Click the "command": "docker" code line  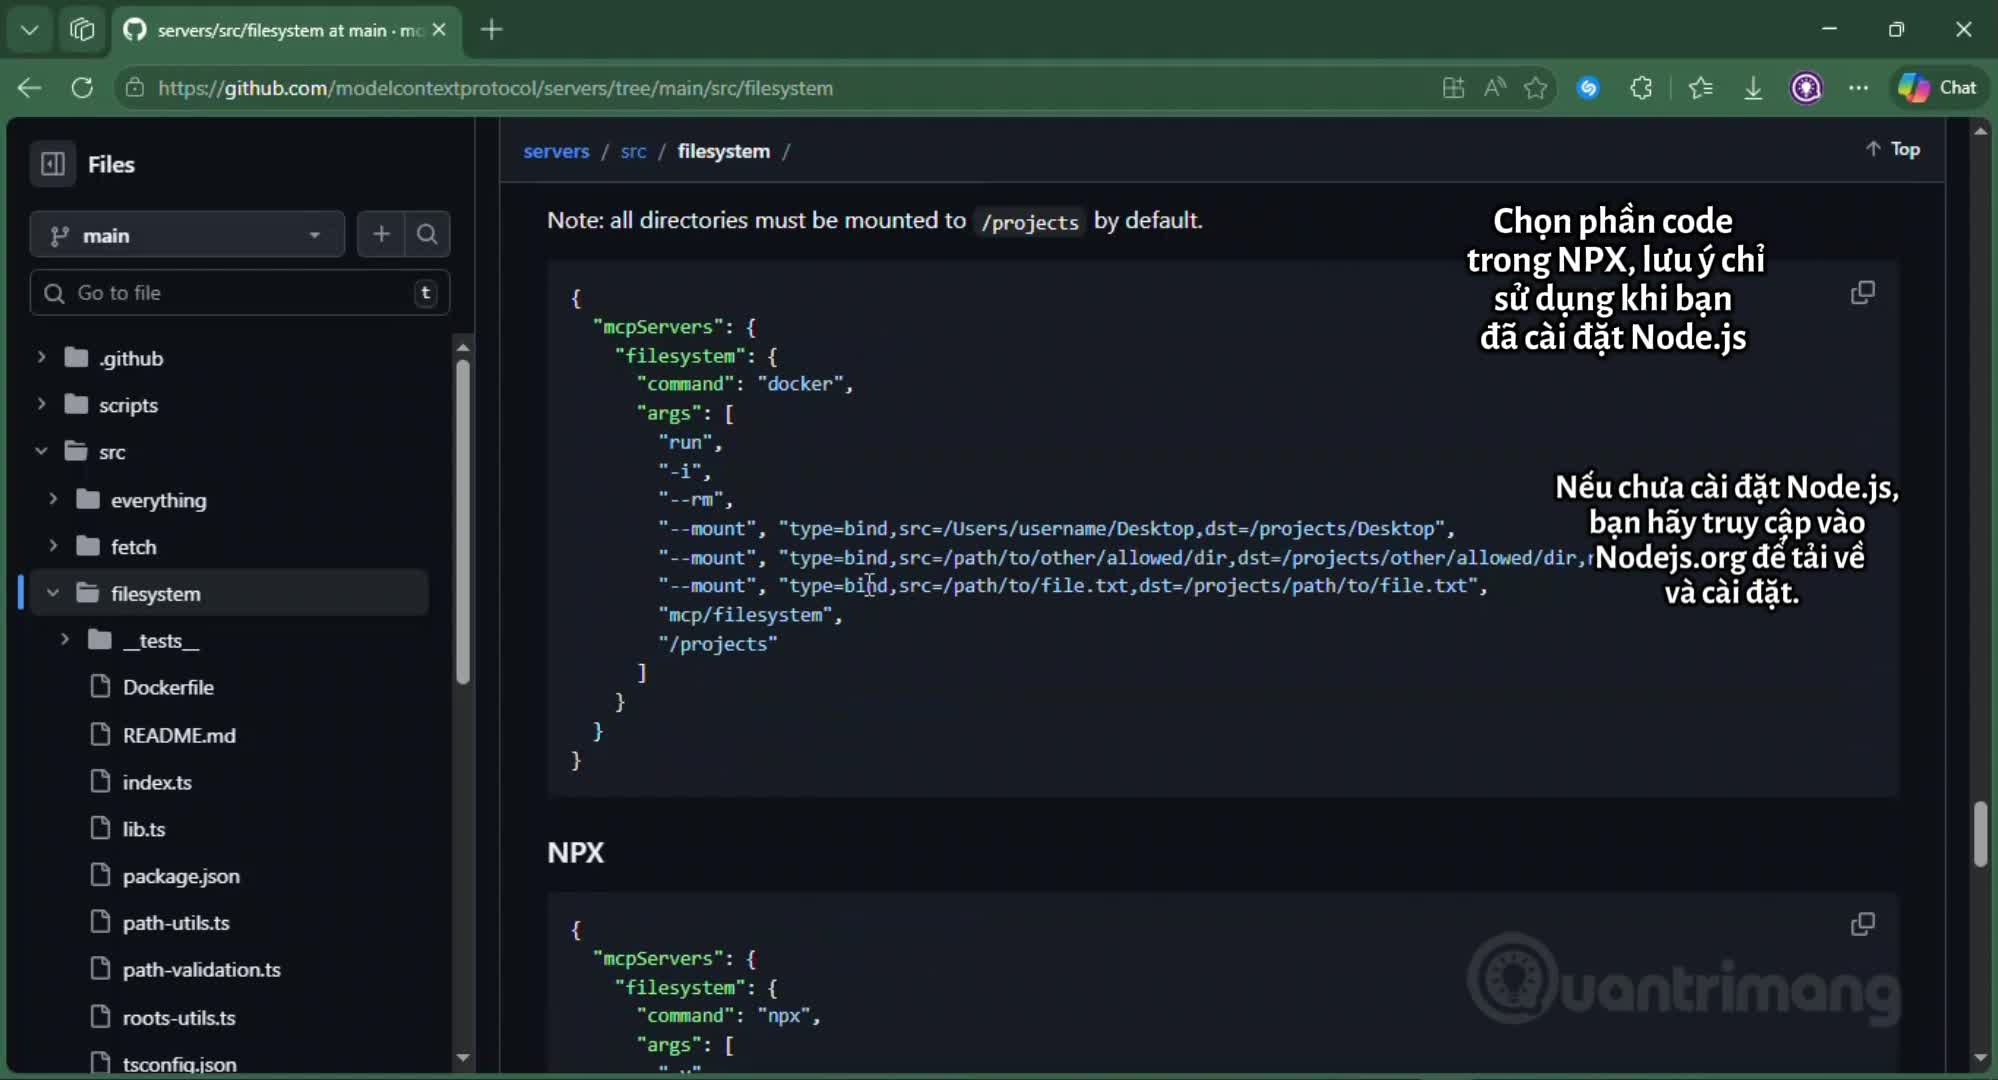coord(745,384)
